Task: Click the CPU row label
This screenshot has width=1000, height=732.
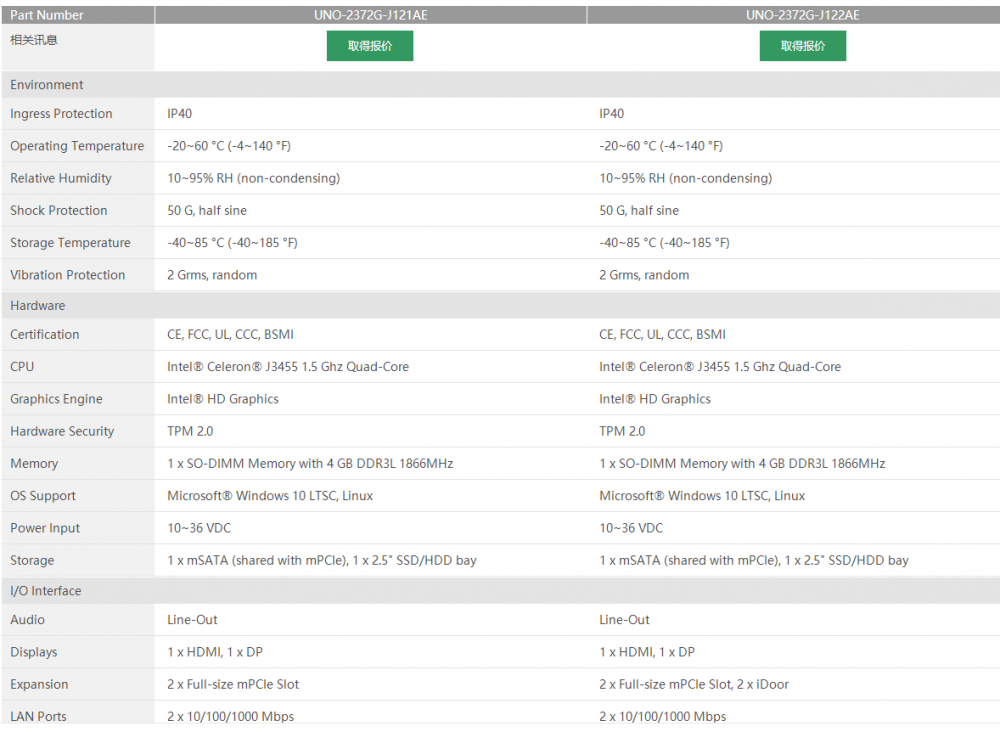Action: coord(22,367)
